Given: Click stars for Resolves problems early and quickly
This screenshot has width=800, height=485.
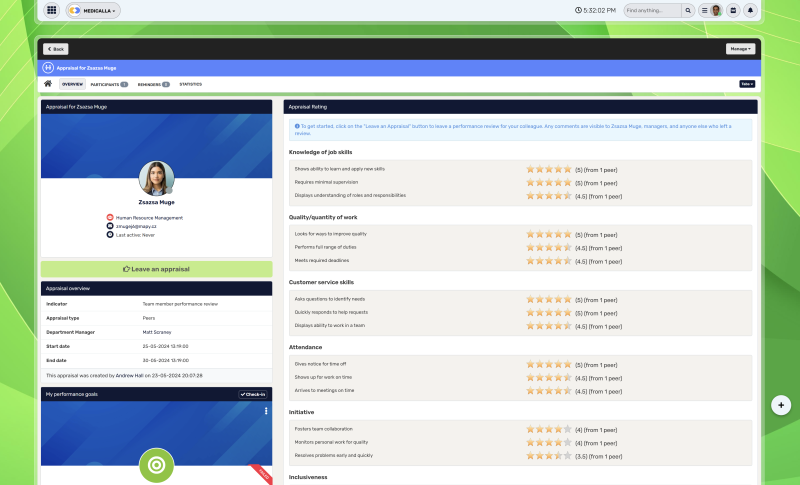Looking at the screenshot, I should (549, 456).
